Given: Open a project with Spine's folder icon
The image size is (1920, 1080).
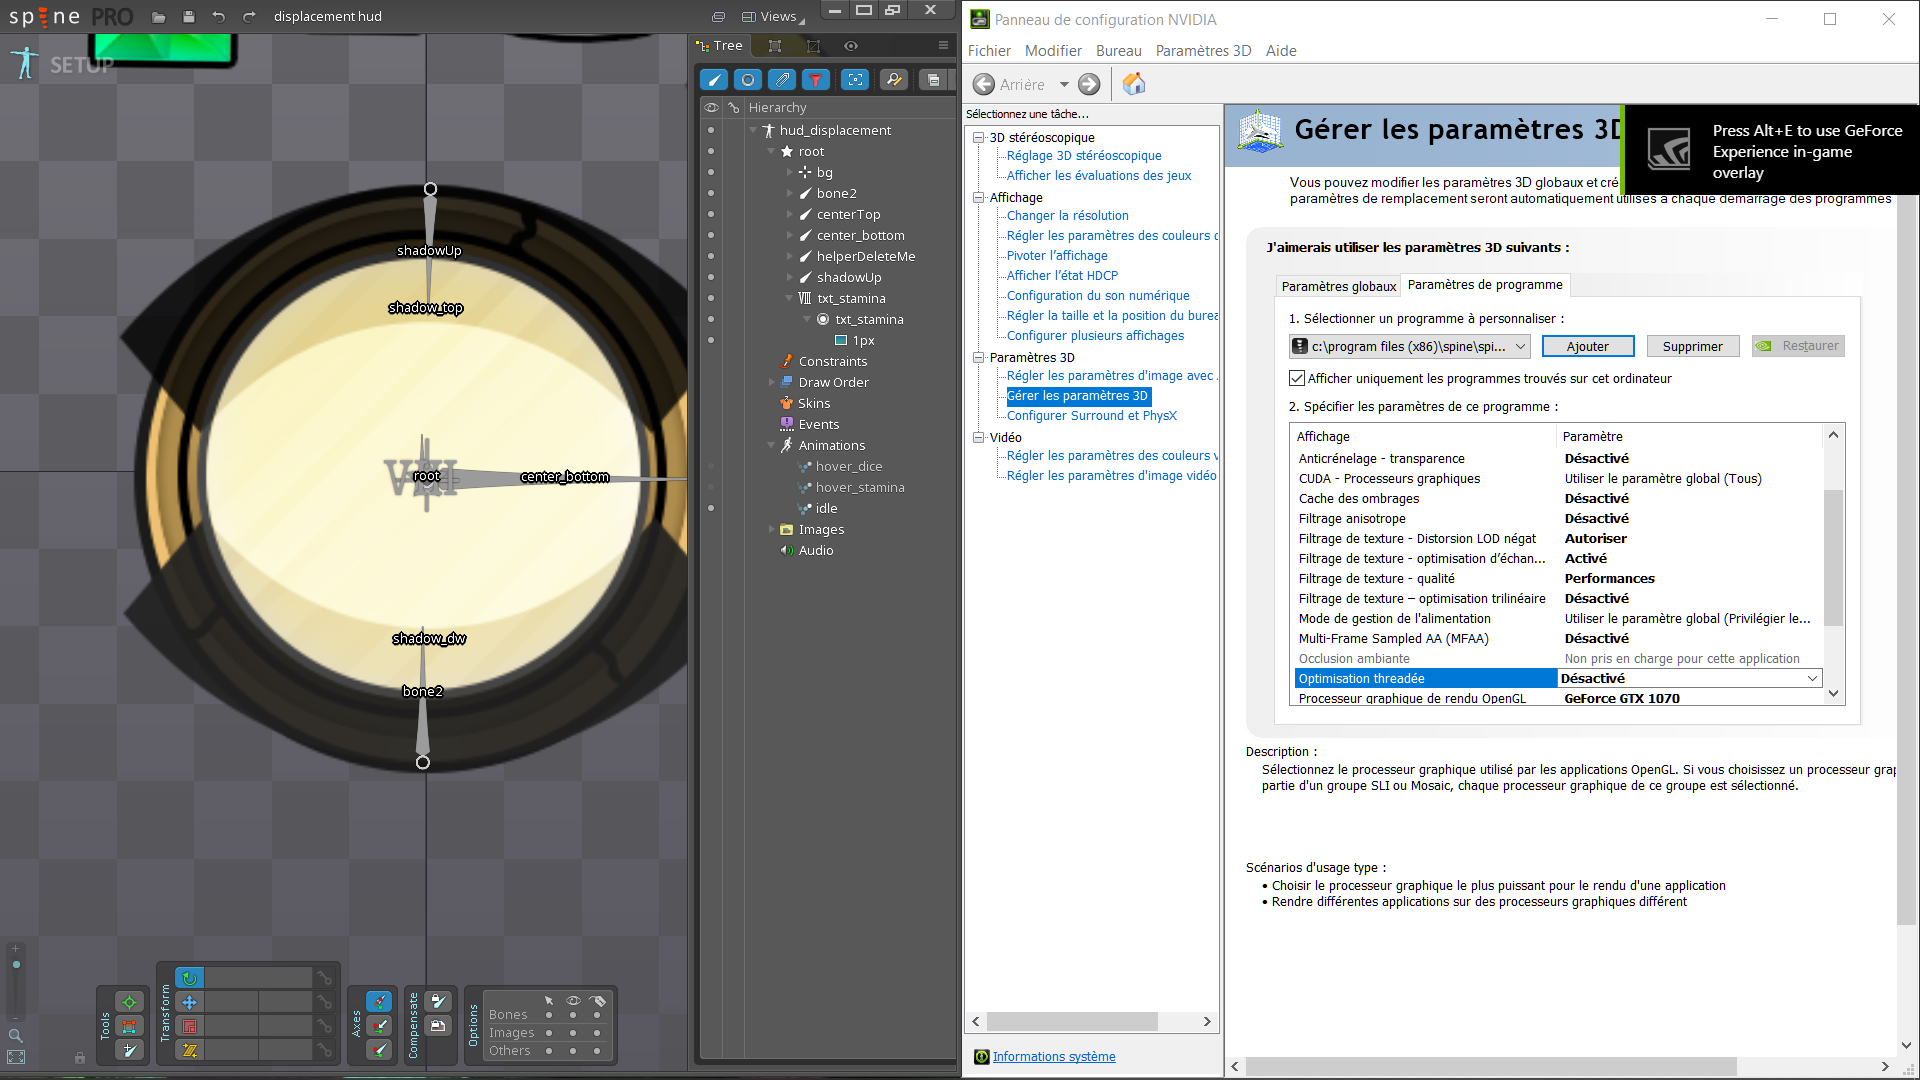Looking at the screenshot, I should [159, 17].
